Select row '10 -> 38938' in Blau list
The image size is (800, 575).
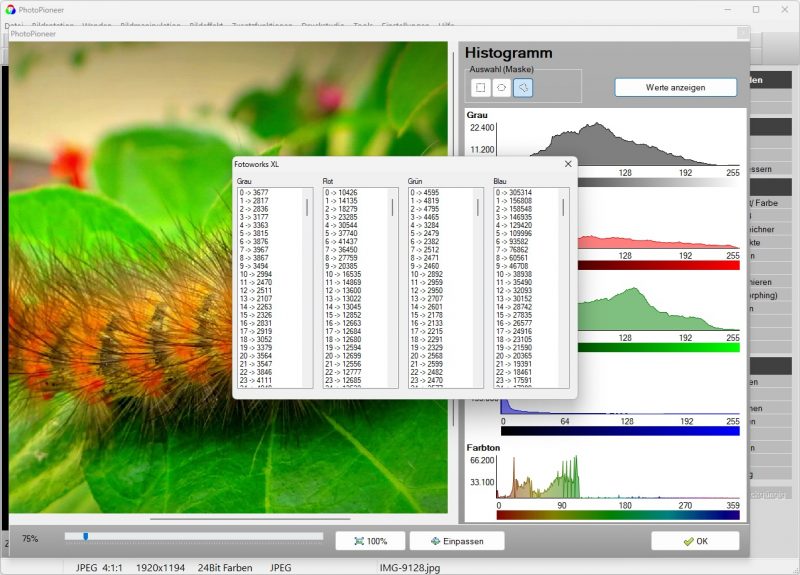(514, 274)
